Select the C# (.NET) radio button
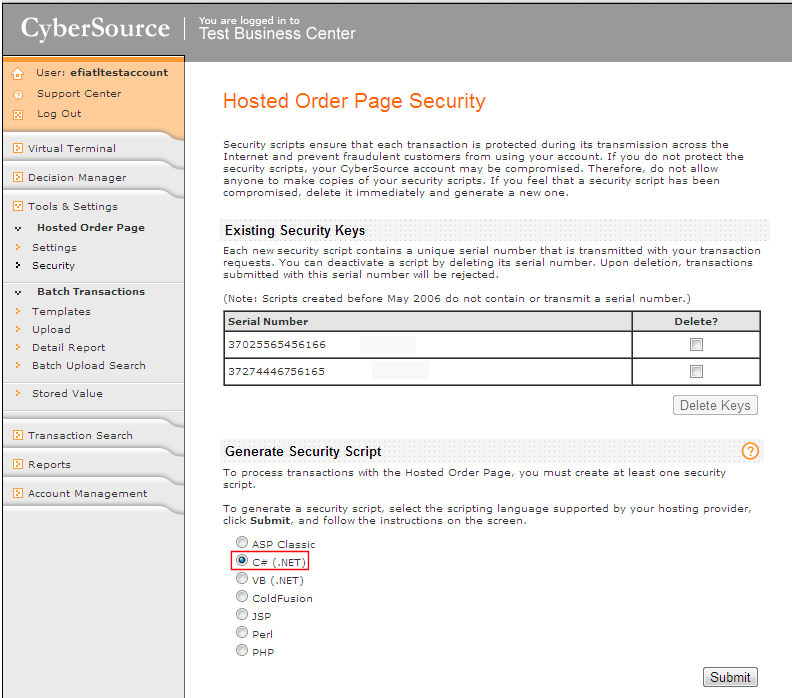Image resolution: width=792 pixels, height=698 pixels. coord(242,561)
